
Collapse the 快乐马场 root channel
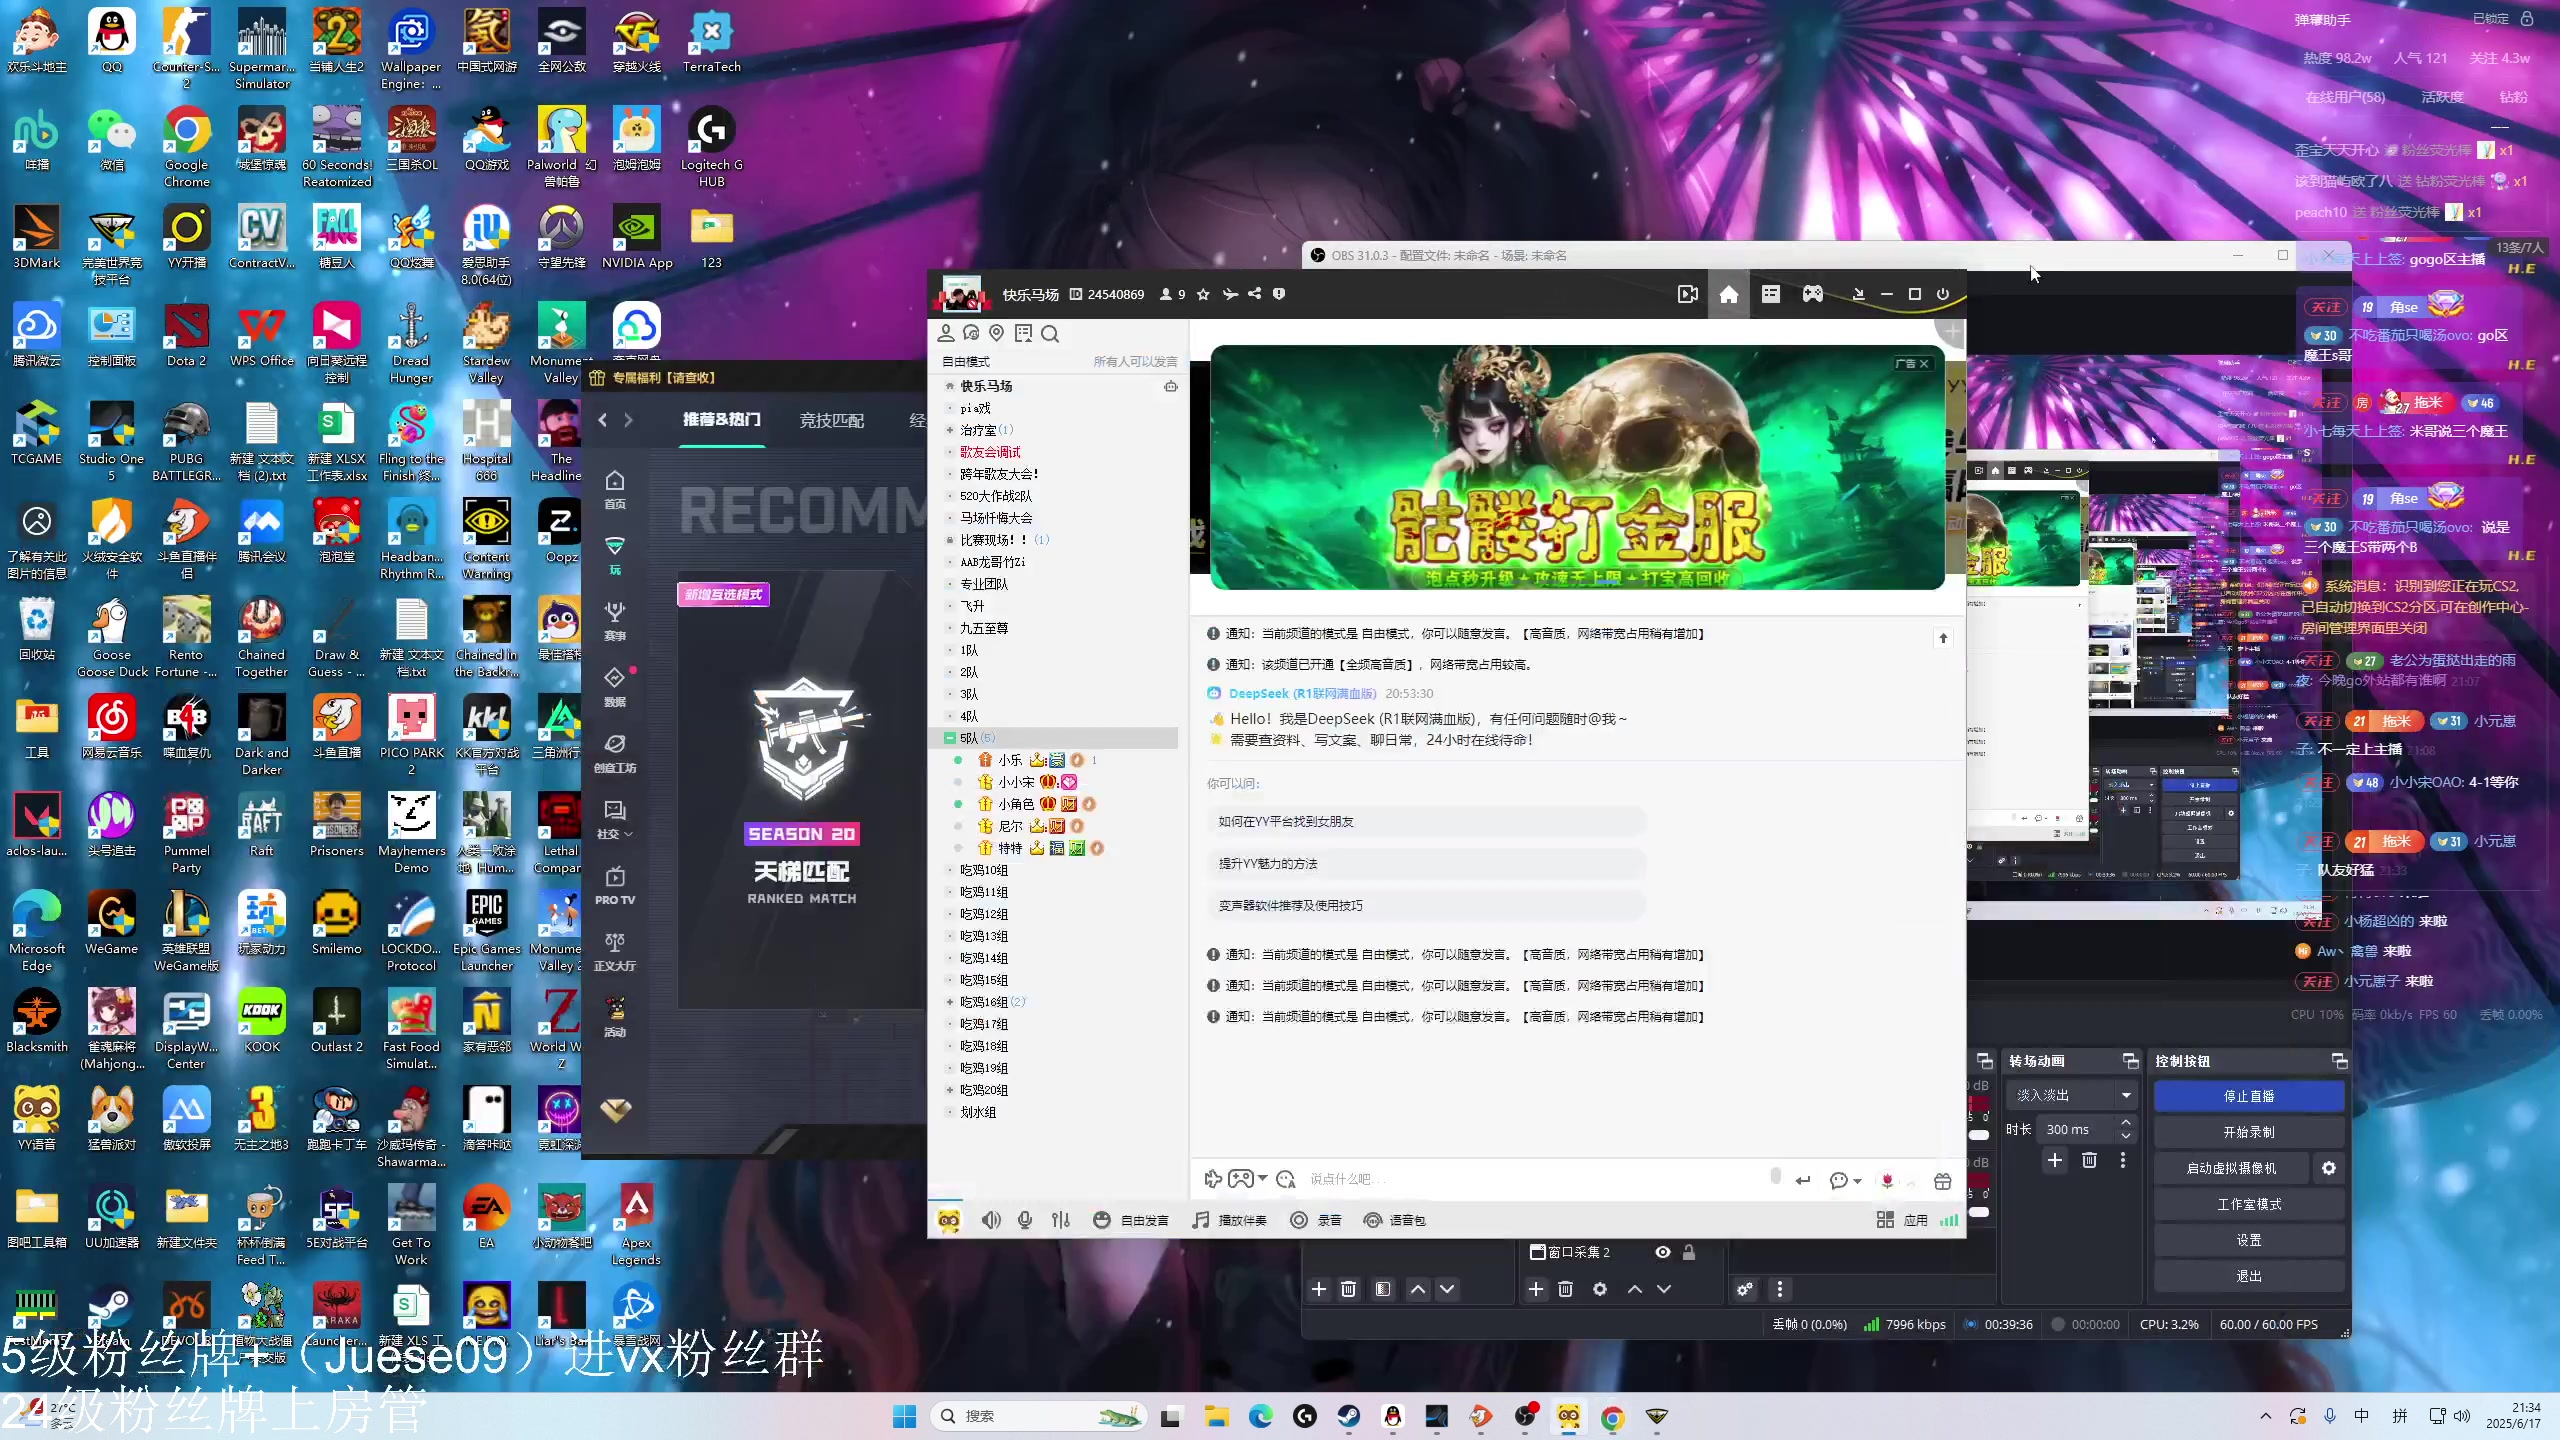pos(950,386)
